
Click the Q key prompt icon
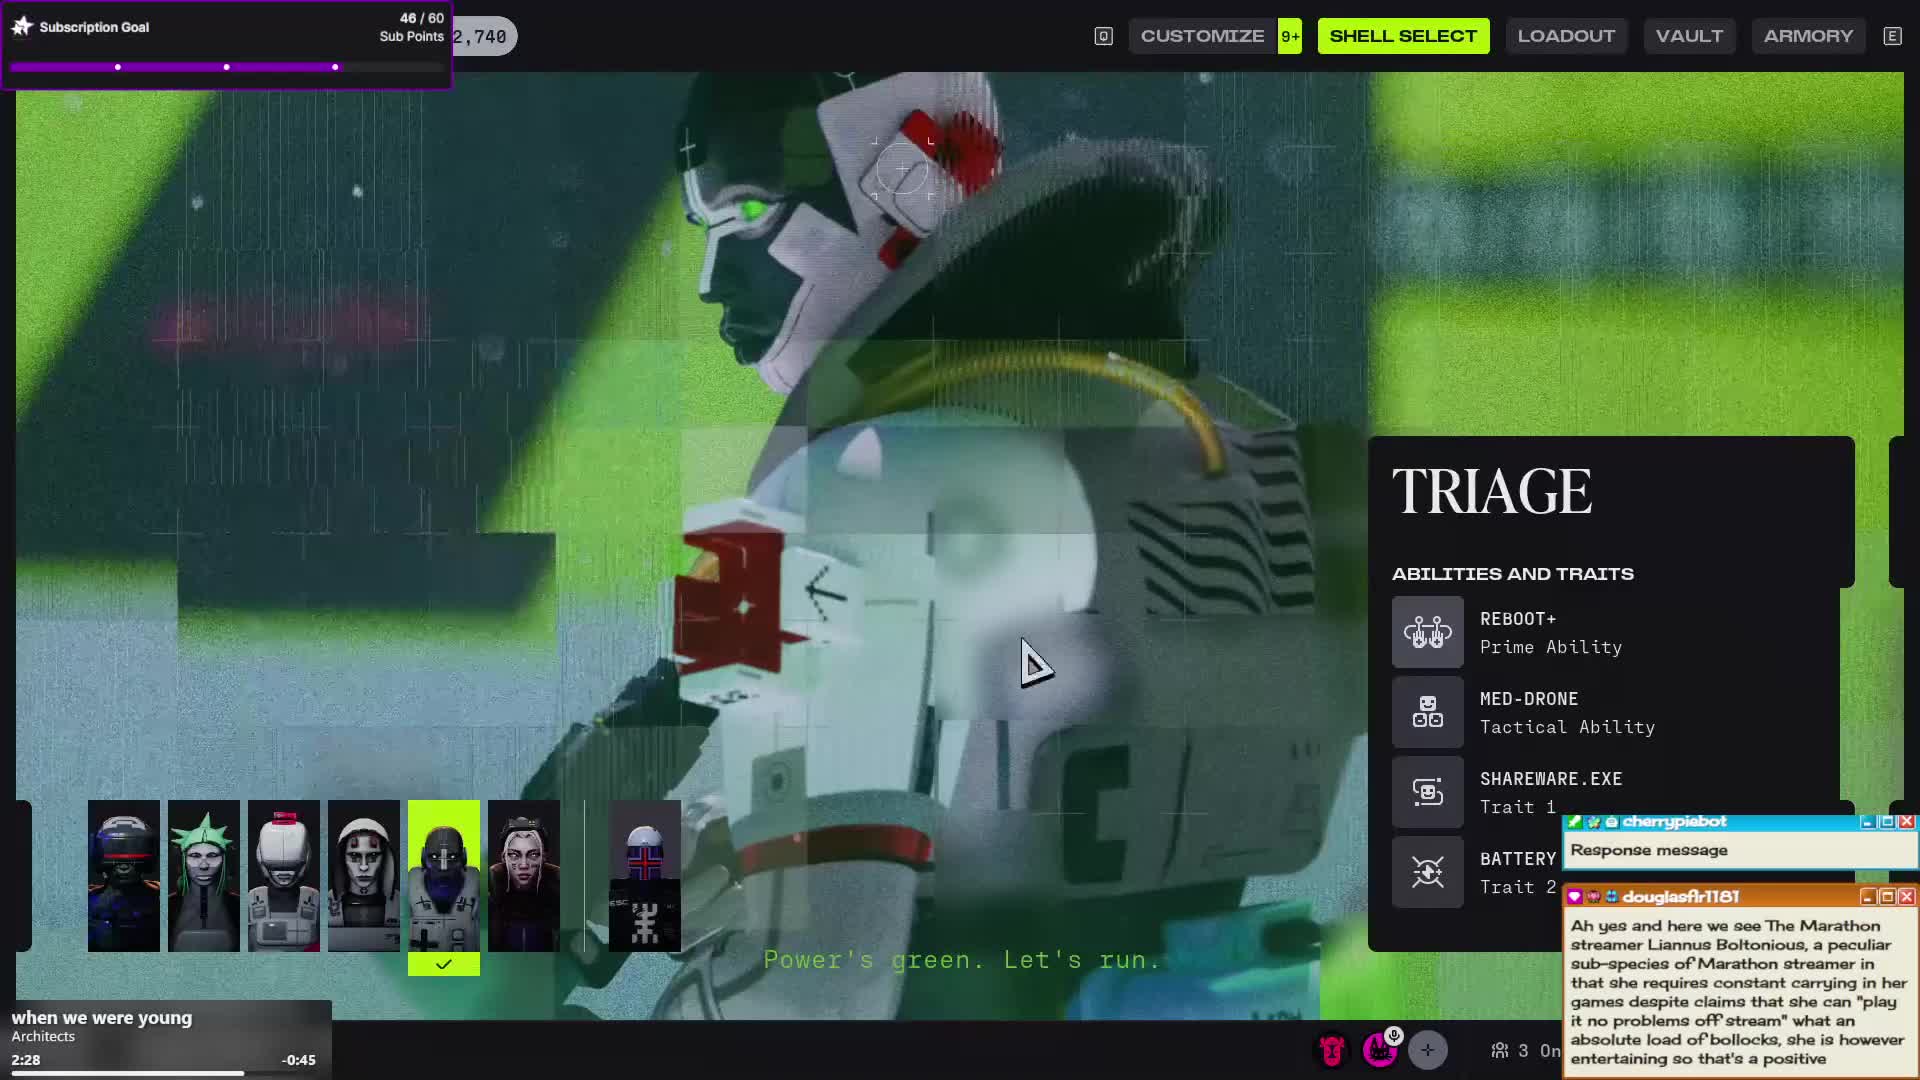tap(1103, 36)
